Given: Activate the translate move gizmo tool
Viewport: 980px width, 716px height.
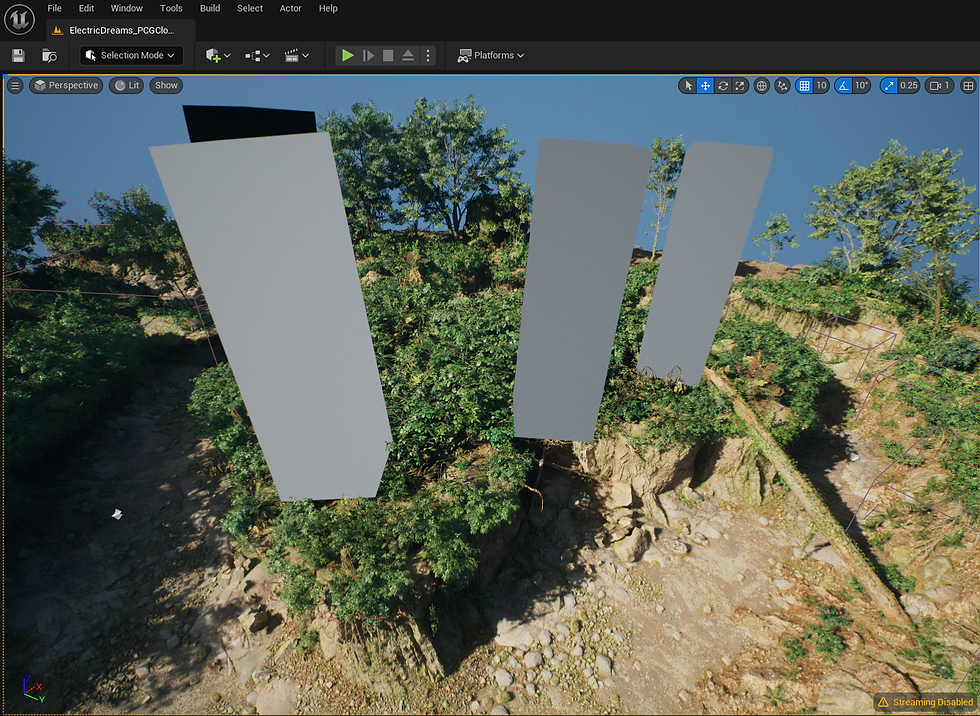Looking at the screenshot, I should [705, 86].
